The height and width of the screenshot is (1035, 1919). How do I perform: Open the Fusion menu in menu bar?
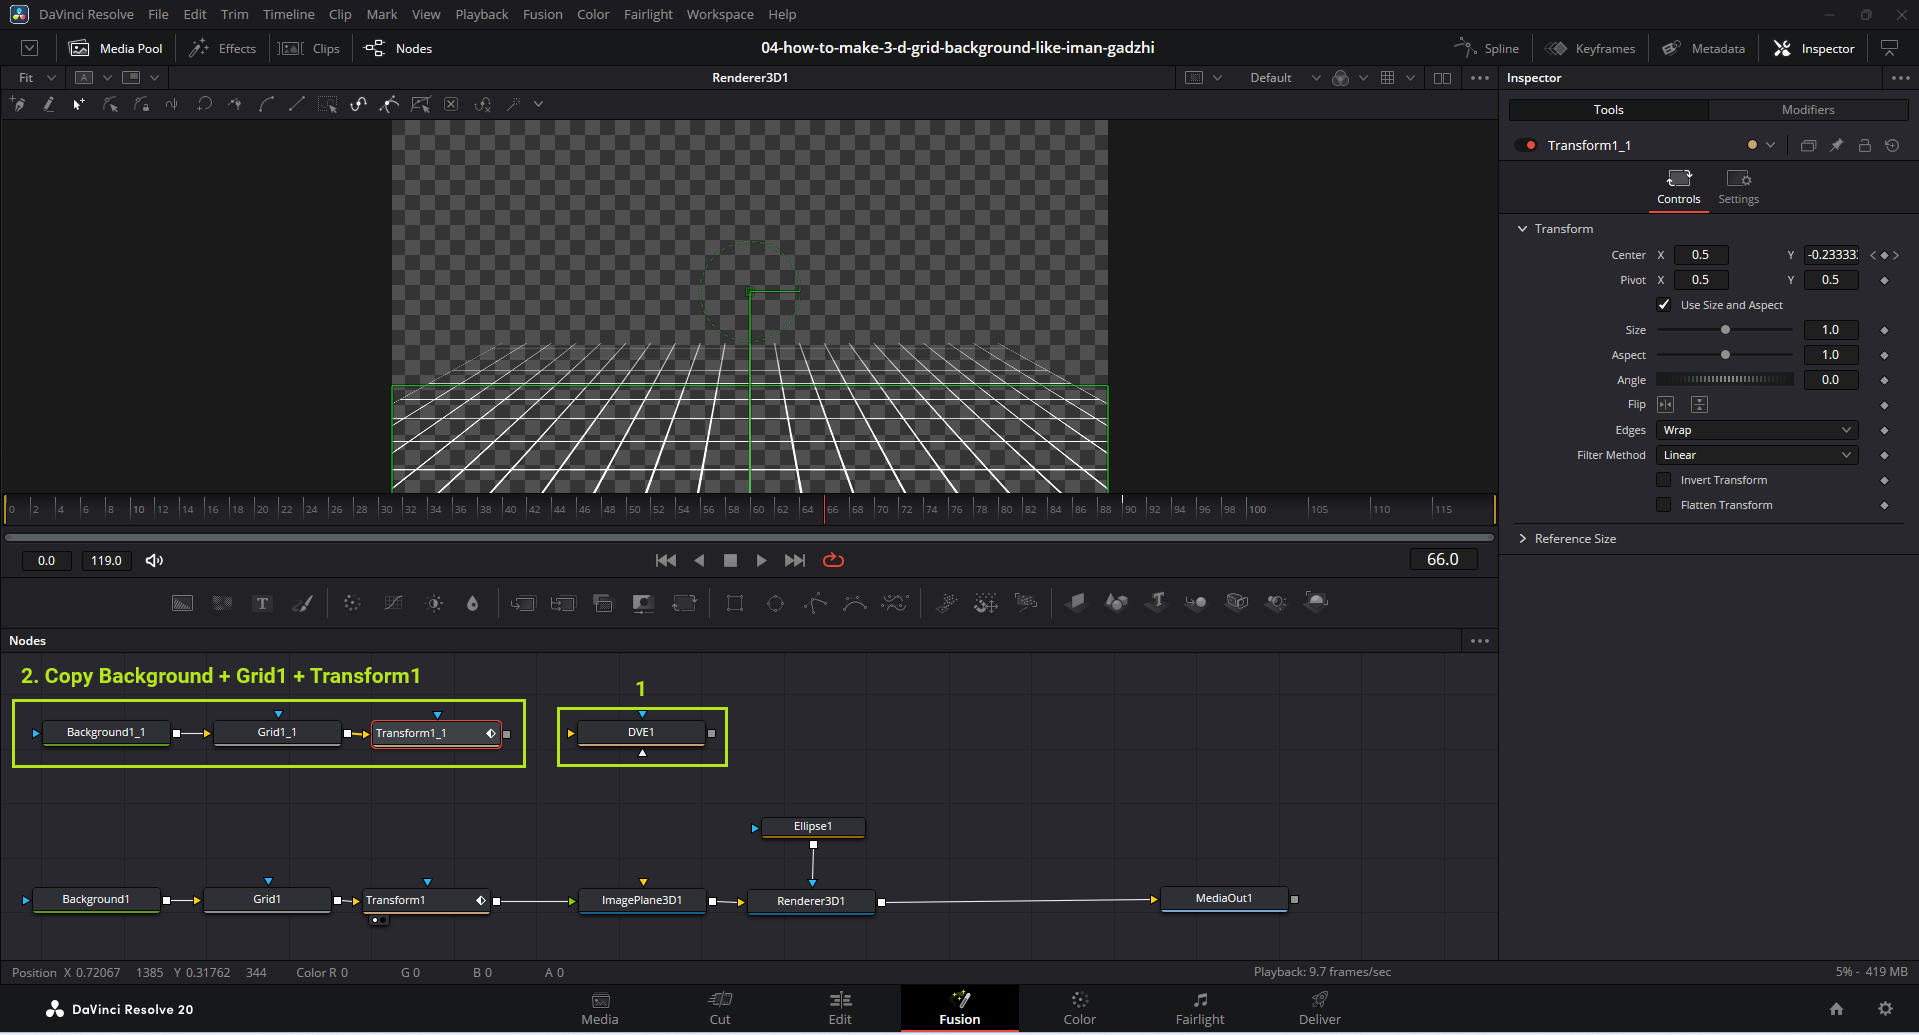click(542, 15)
